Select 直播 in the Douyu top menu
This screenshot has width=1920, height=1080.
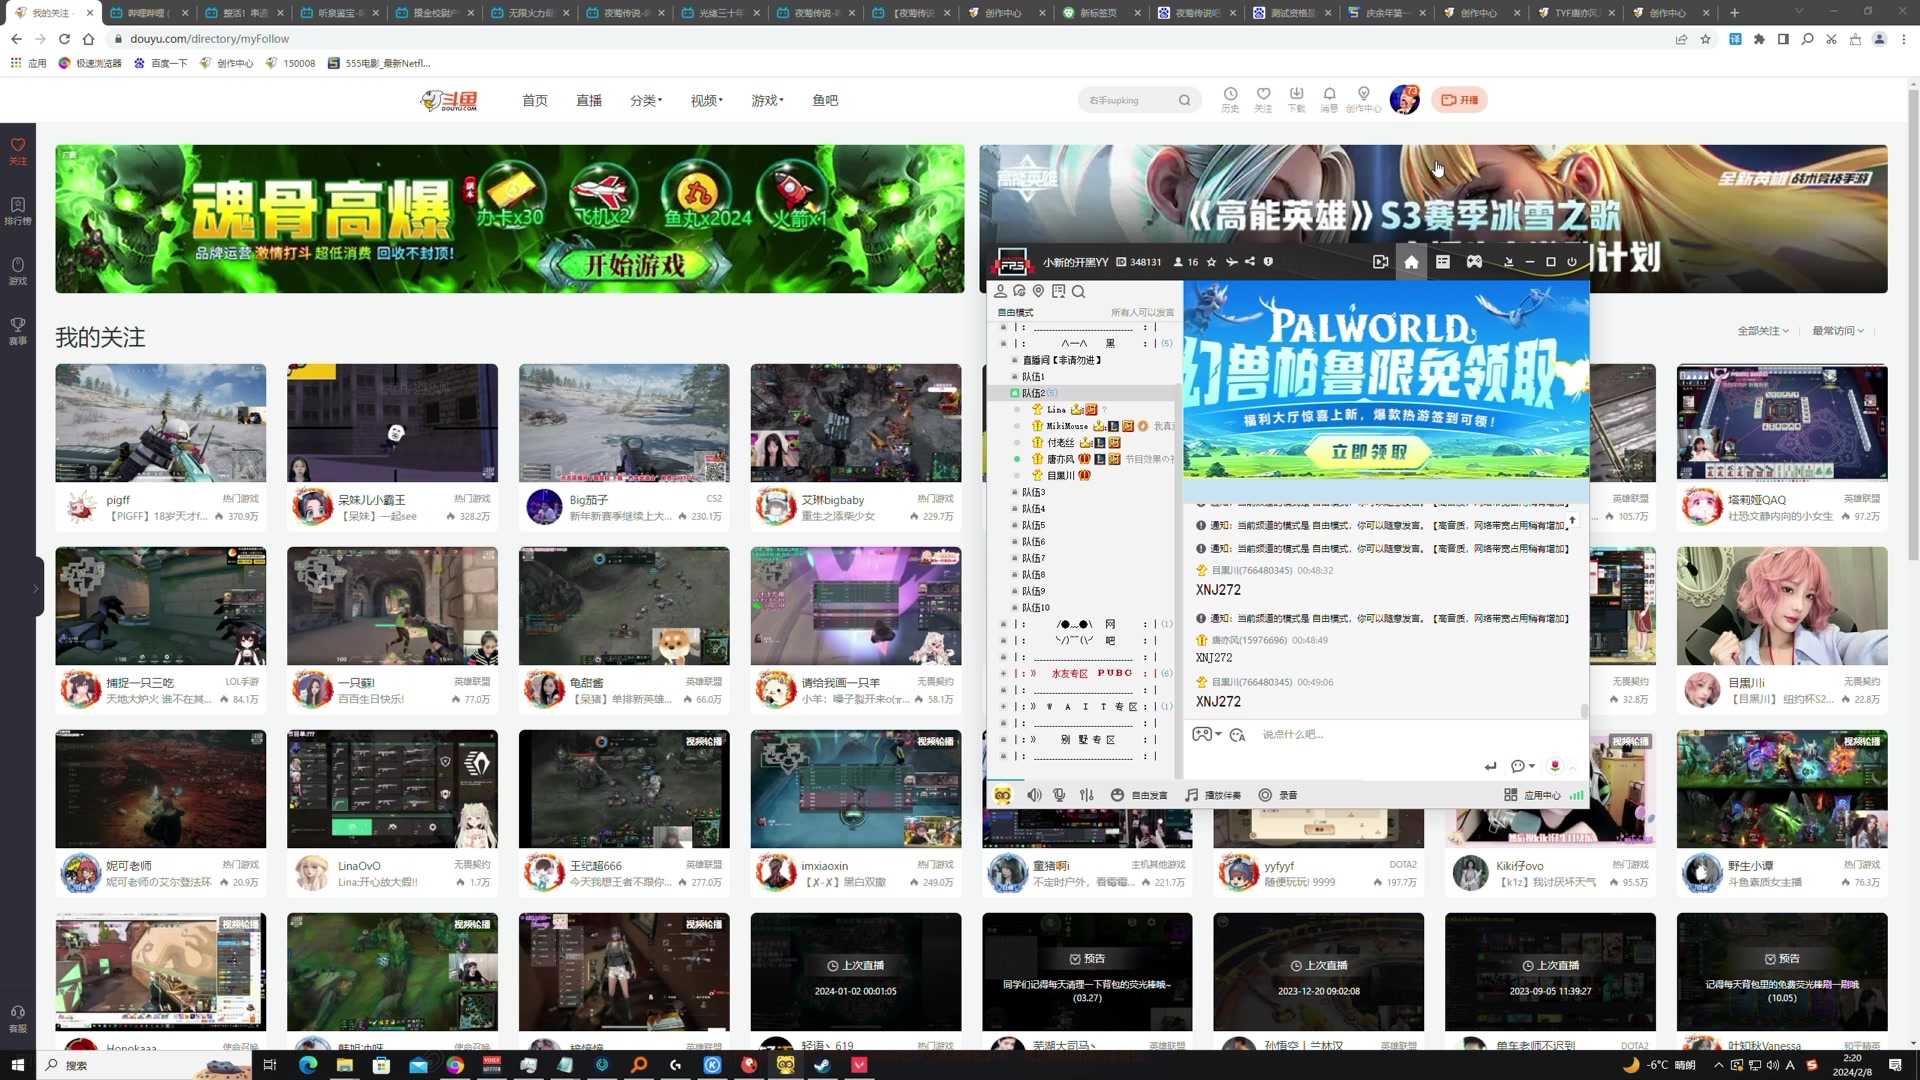coord(589,100)
